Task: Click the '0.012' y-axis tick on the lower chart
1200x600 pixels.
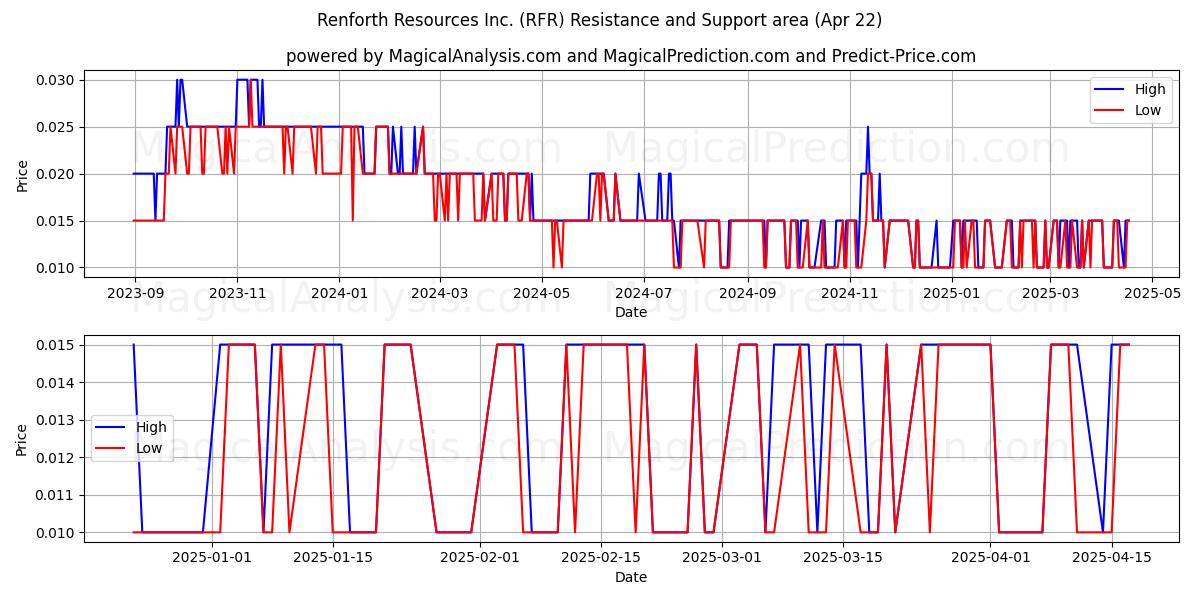Action: (55, 458)
